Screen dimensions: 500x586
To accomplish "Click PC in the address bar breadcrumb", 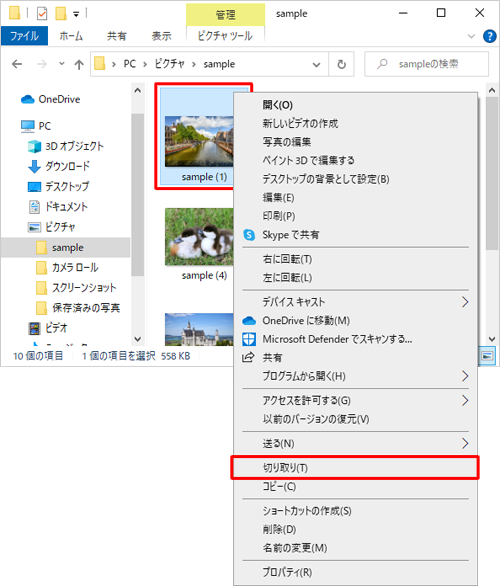I will tap(130, 64).
